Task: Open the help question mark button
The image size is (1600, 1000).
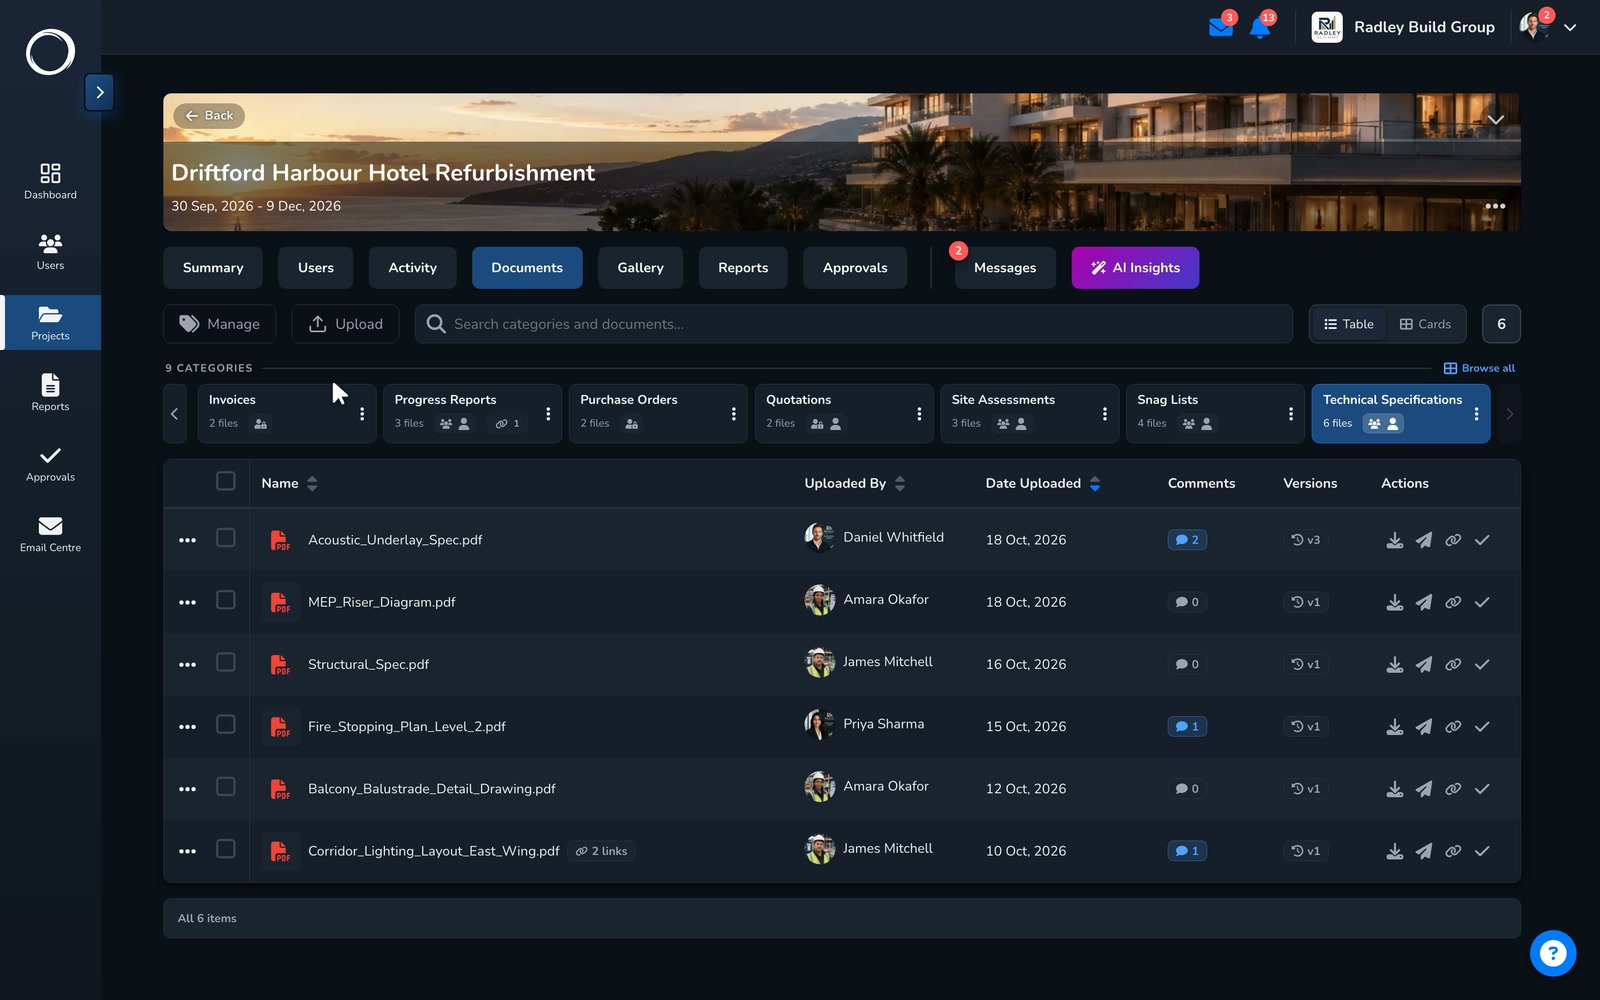Action: [1552, 953]
